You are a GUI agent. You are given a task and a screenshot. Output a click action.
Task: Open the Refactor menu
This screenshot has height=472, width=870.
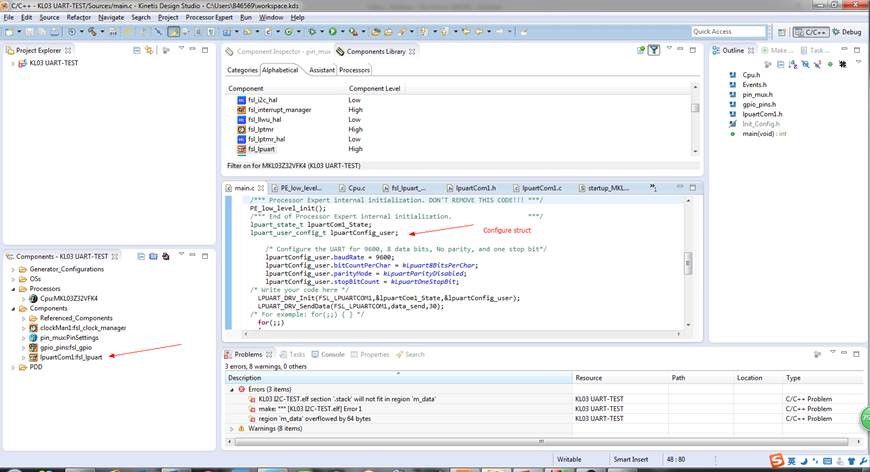pos(78,18)
